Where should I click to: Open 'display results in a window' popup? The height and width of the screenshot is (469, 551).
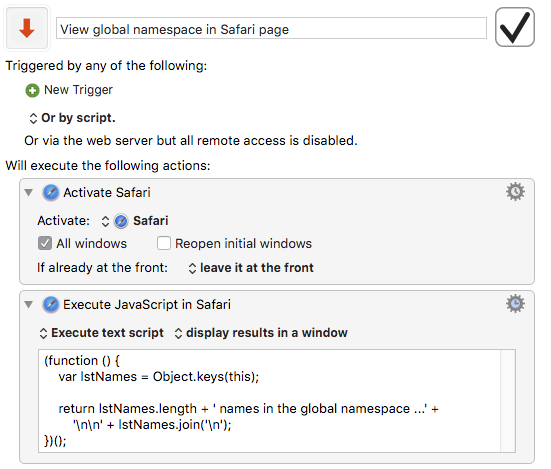click(x=261, y=333)
